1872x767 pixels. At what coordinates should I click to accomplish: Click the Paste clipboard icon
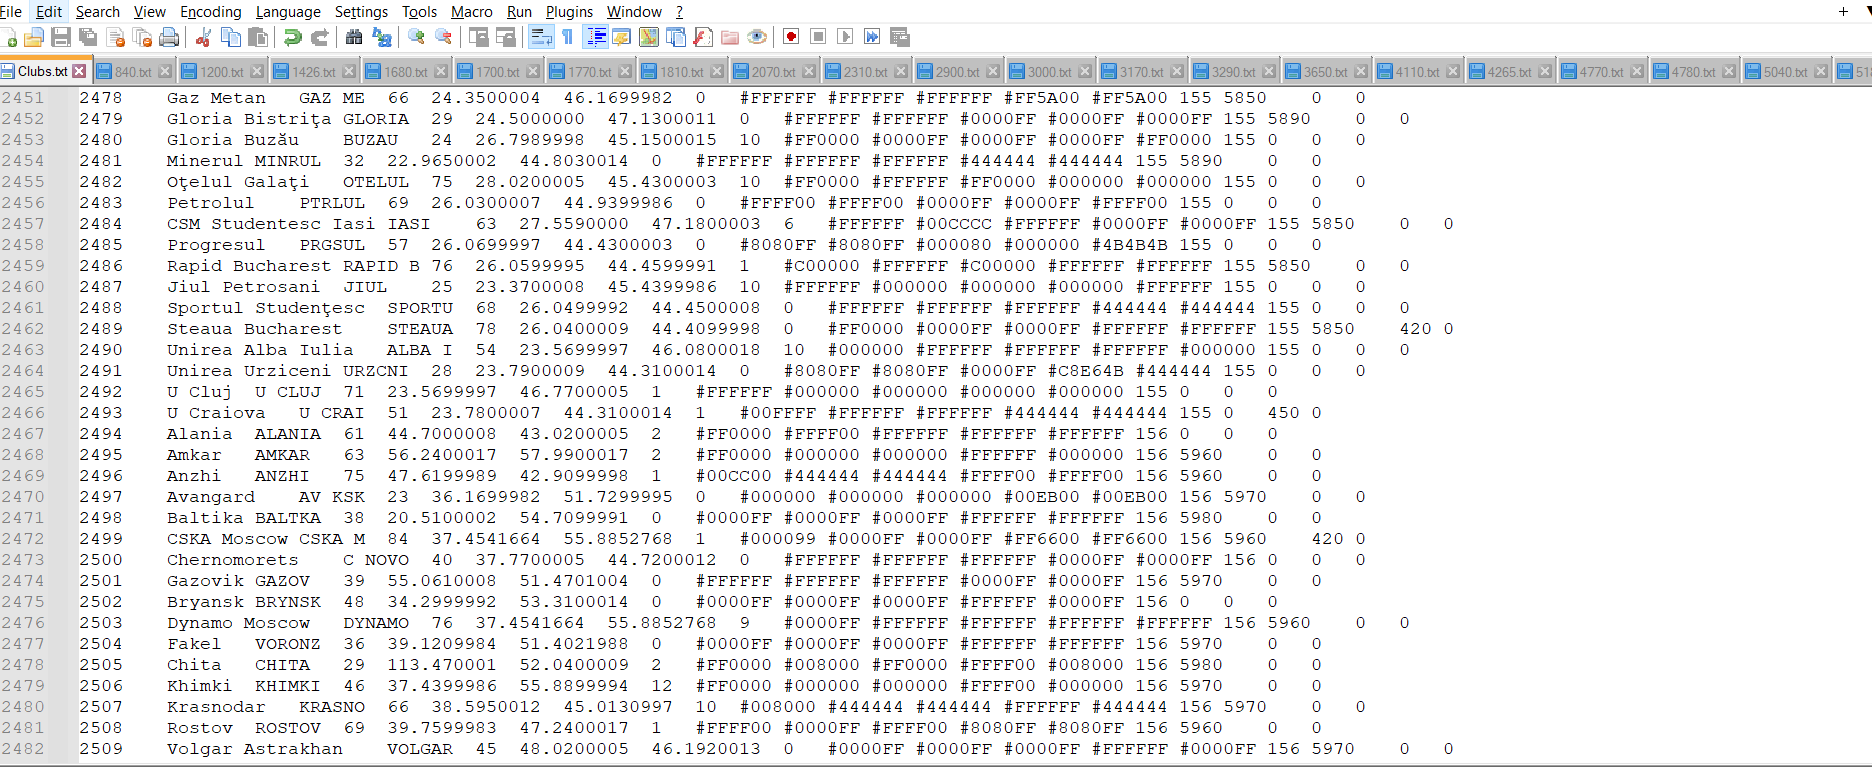(x=258, y=38)
